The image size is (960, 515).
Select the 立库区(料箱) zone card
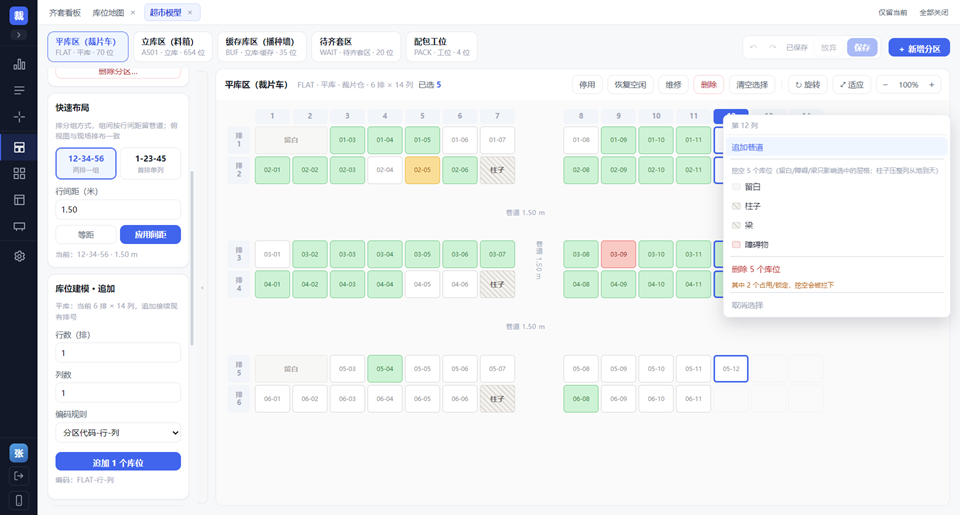tap(173, 47)
